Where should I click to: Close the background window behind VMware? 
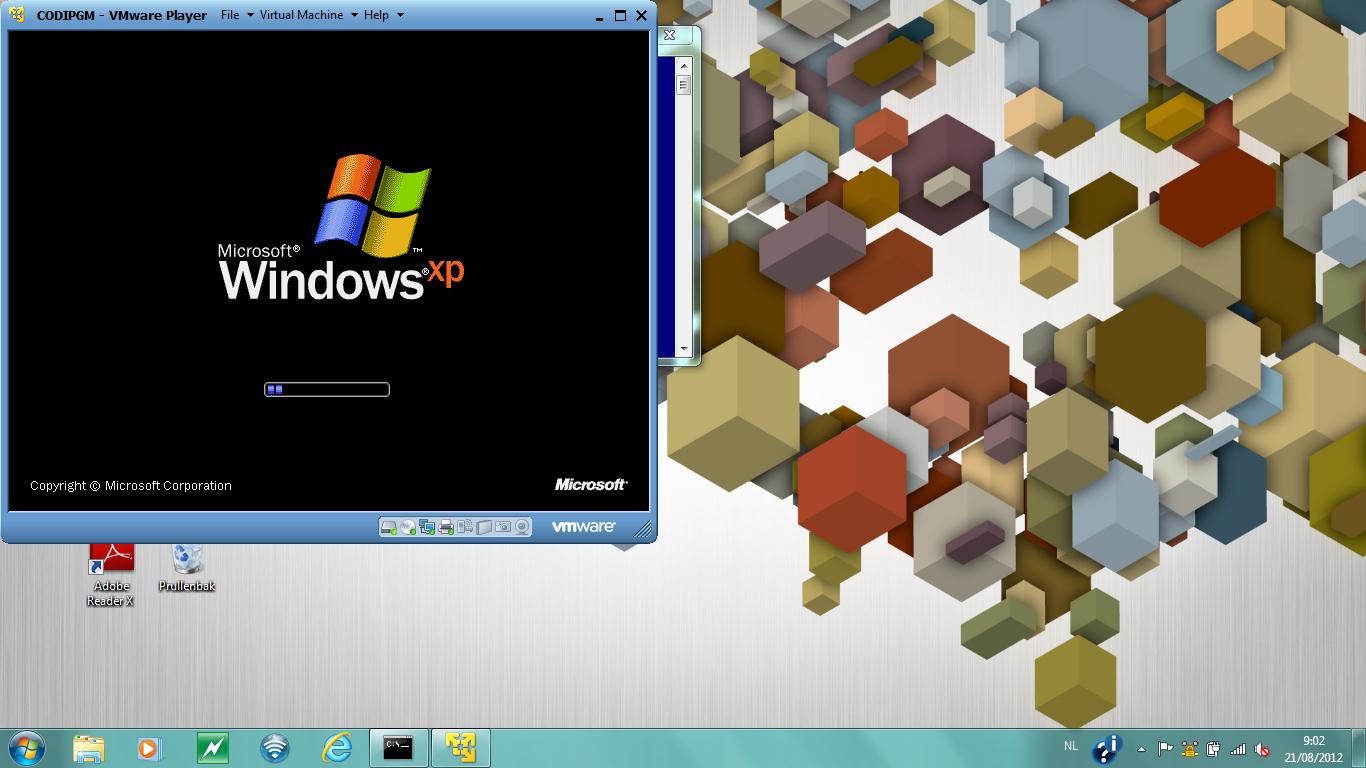670,35
